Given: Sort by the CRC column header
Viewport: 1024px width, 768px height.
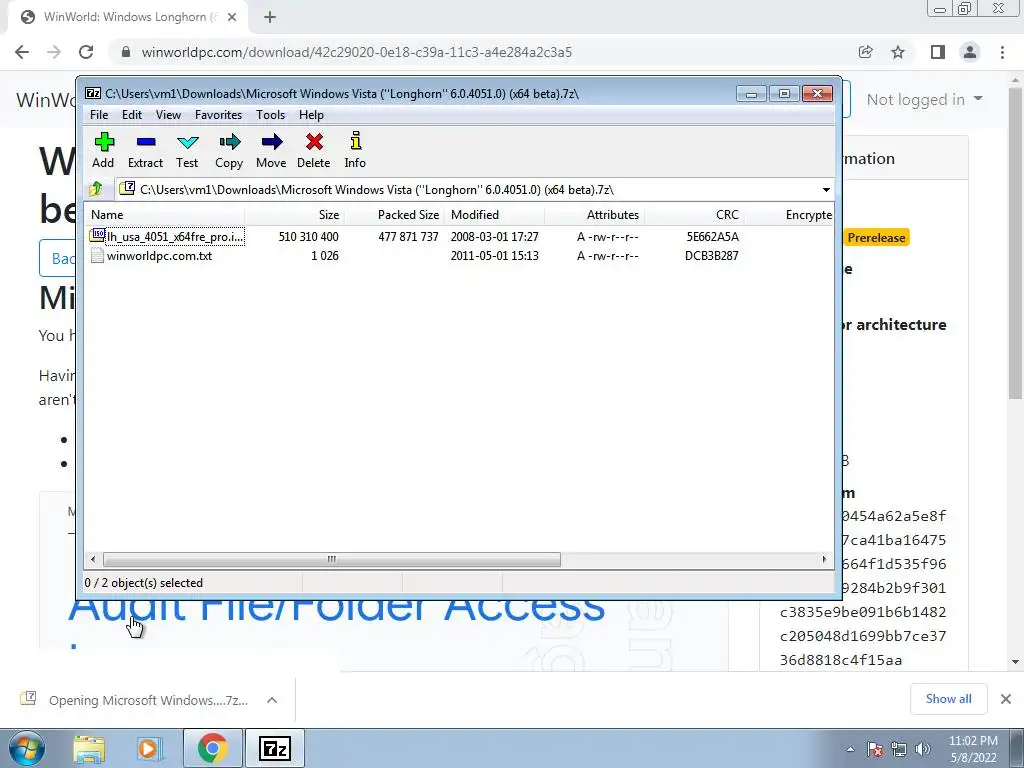Looking at the screenshot, I should click(694, 215).
